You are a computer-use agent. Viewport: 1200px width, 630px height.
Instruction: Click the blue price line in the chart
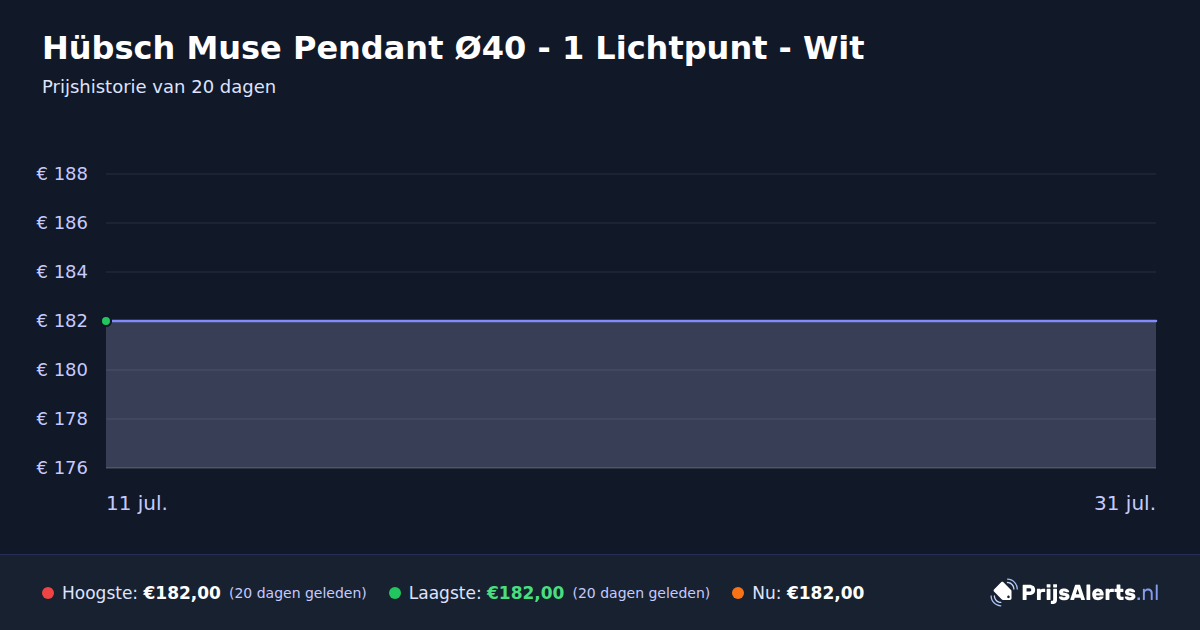(631, 321)
